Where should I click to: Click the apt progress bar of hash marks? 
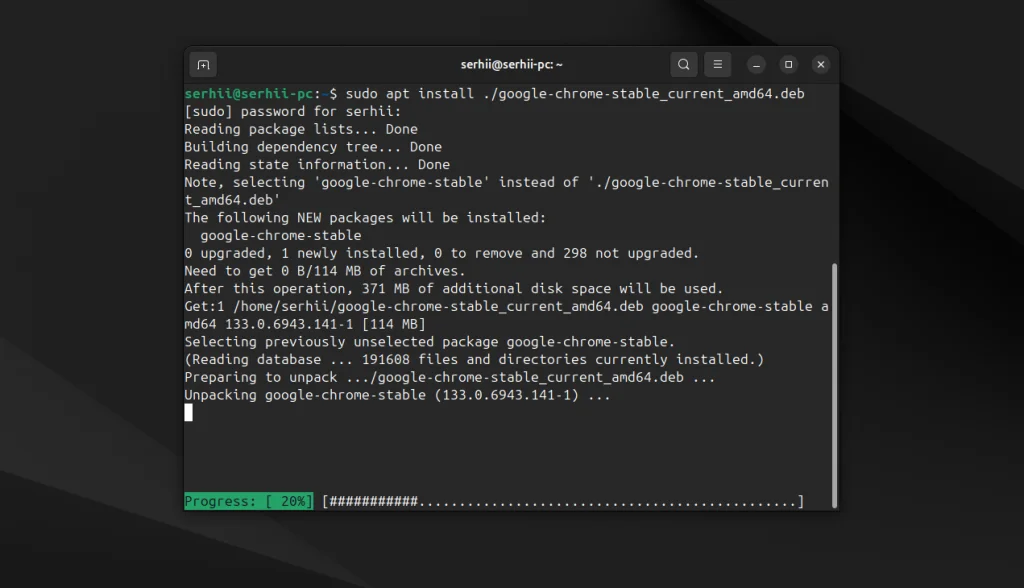pos(562,501)
